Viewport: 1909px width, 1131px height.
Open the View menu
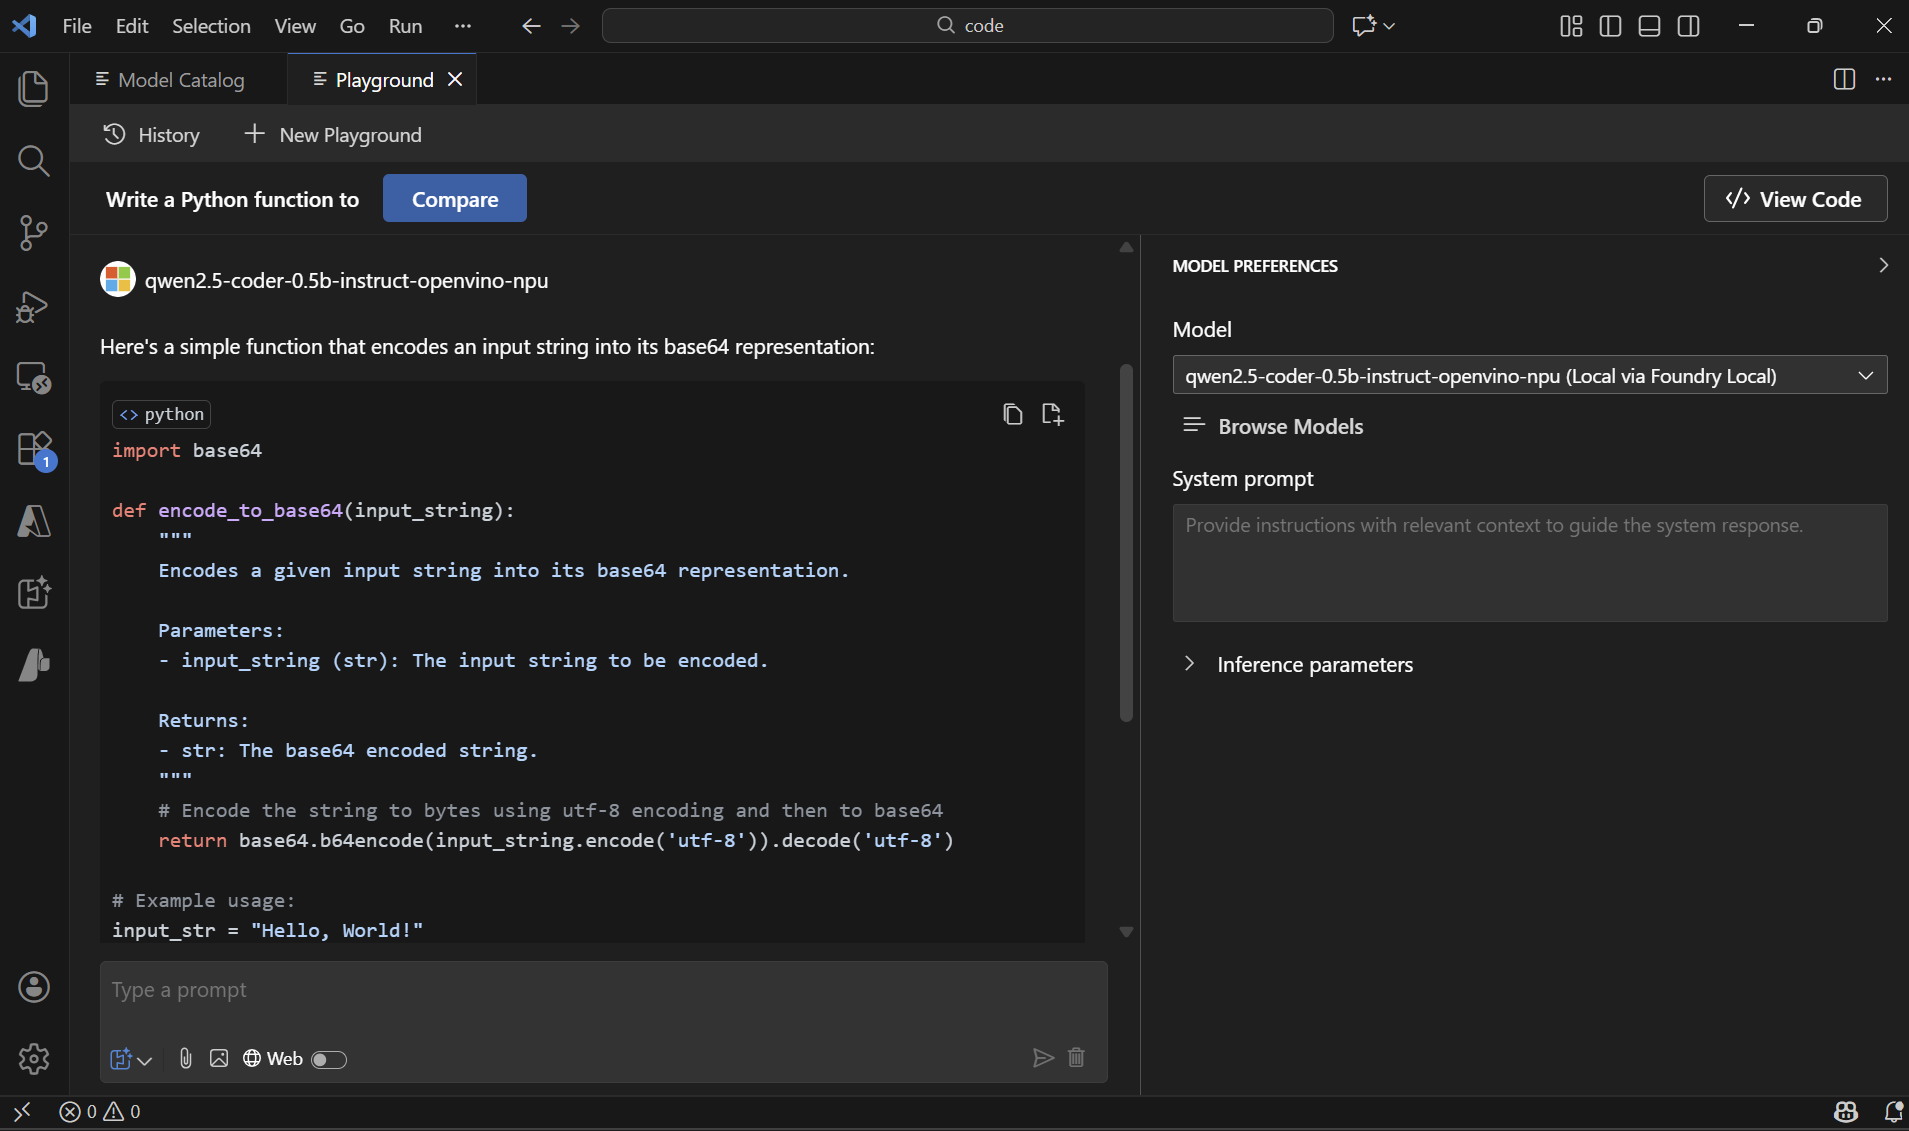tap(295, 26)
